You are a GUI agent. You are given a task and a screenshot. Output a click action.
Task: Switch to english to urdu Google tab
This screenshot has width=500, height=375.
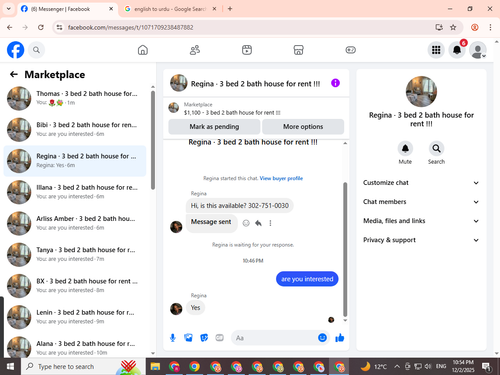point(170,9)
